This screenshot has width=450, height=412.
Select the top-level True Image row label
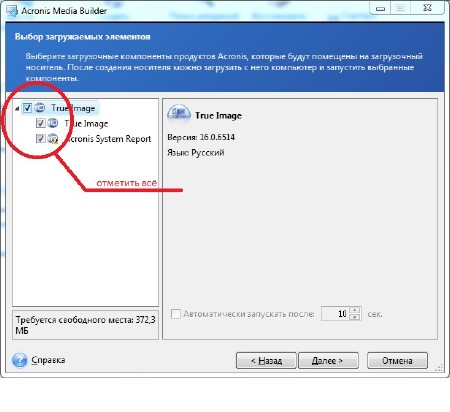coord(73,108)
